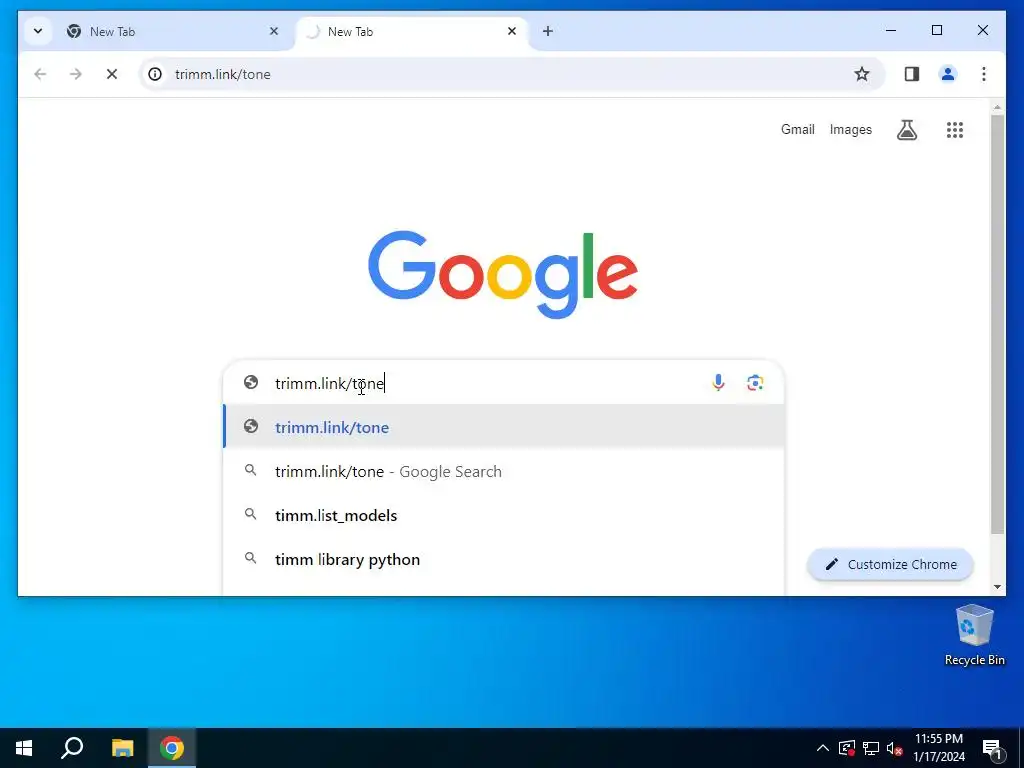Open the tab search dropdown arrow

coord(38,31)
